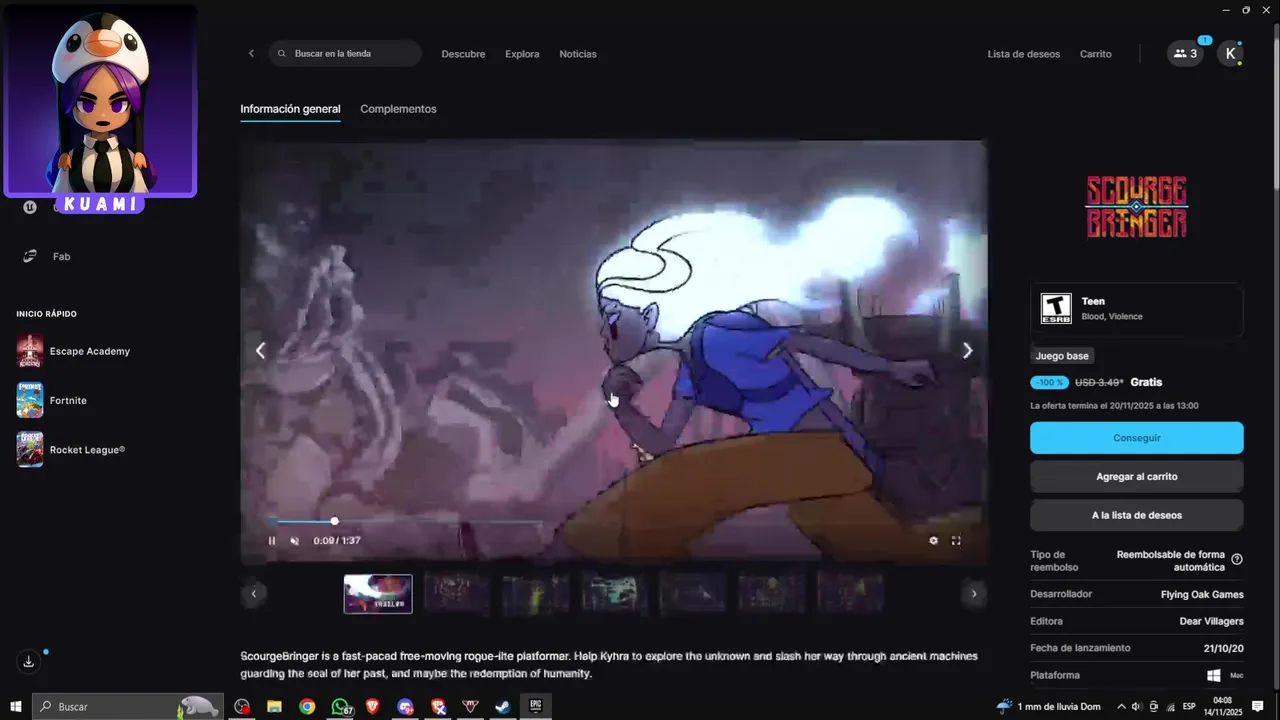Click publisher name Dear Villagers
Screen dimensions: 1280x720
pos(1211,621)
